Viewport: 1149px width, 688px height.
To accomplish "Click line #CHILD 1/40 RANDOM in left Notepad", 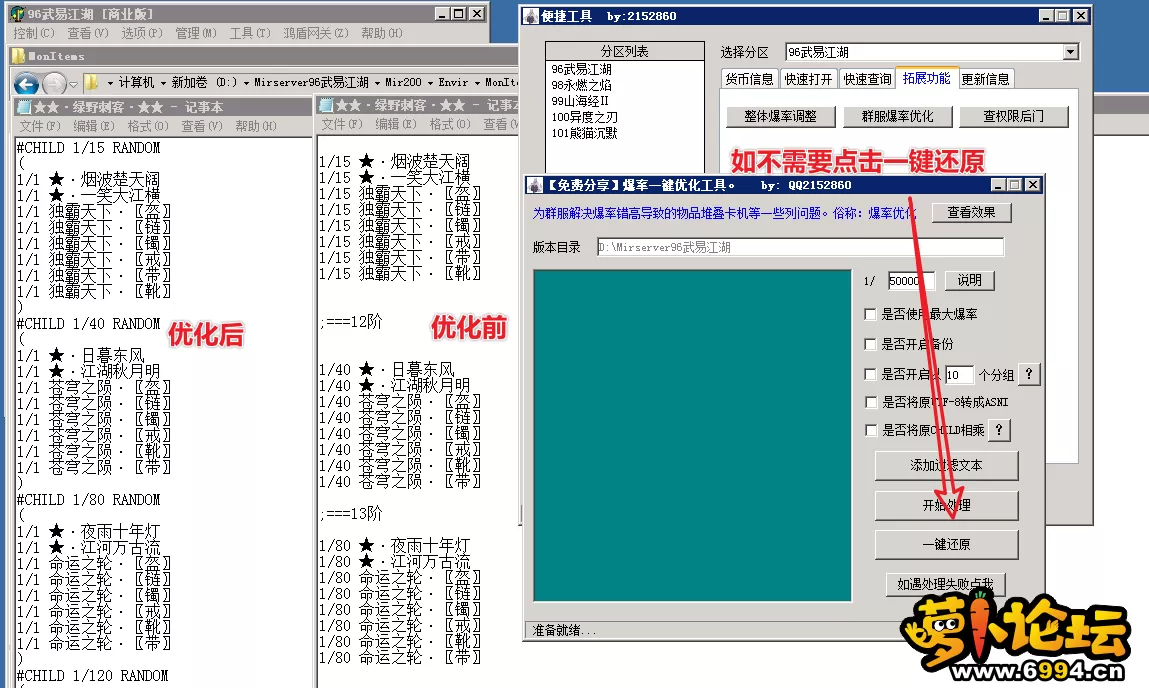I will (x=89, y=324).
